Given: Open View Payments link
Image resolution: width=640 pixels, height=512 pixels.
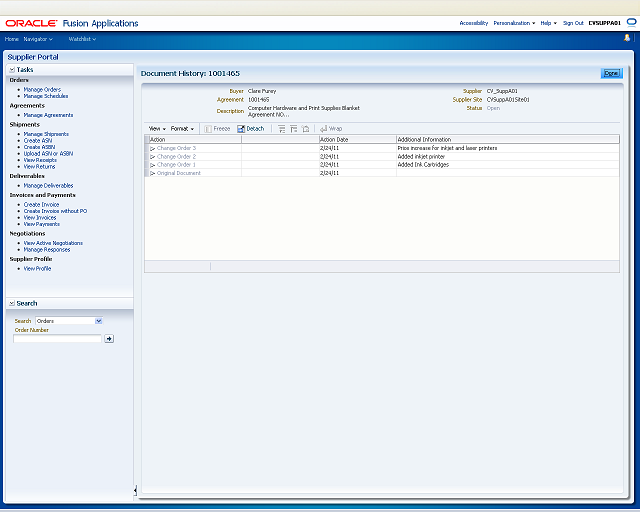Looking at the screenshot, I should [x=42, y=224].
